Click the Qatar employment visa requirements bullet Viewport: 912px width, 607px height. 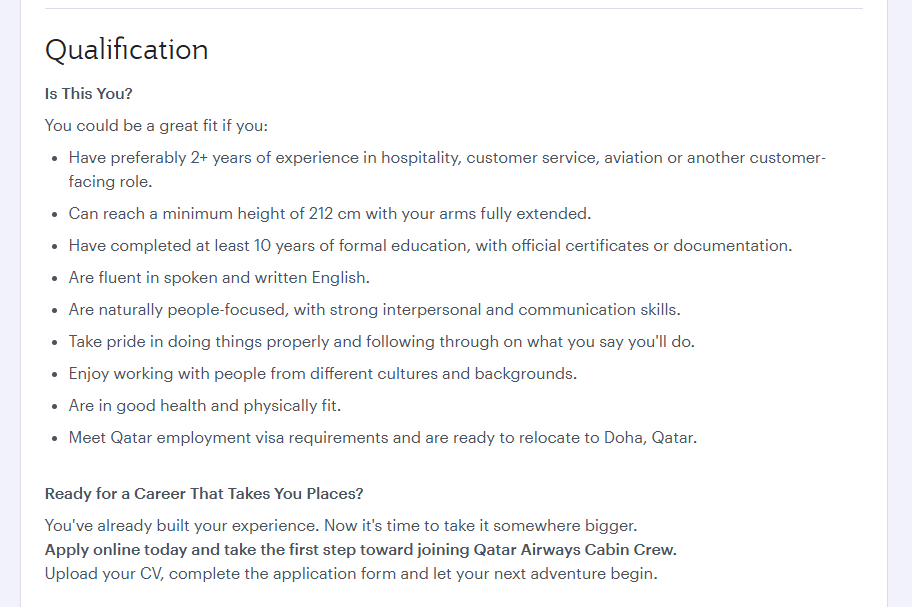[383, 437]
